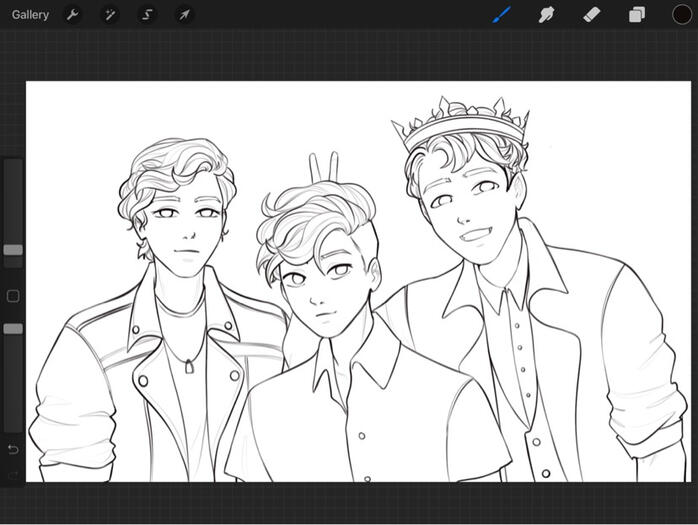The height and width of the screenshot is (525, 698).
Task: Select the Smudge finger tool
Action: click(x=547, y=15)
